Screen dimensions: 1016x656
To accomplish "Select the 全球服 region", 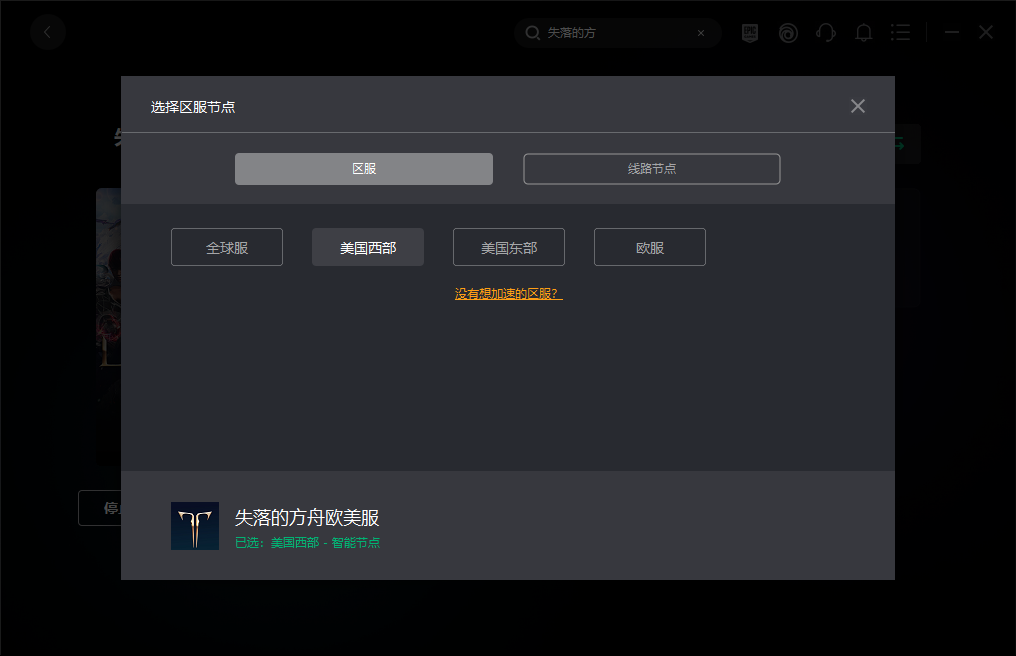I will click(x=227, y=247).
